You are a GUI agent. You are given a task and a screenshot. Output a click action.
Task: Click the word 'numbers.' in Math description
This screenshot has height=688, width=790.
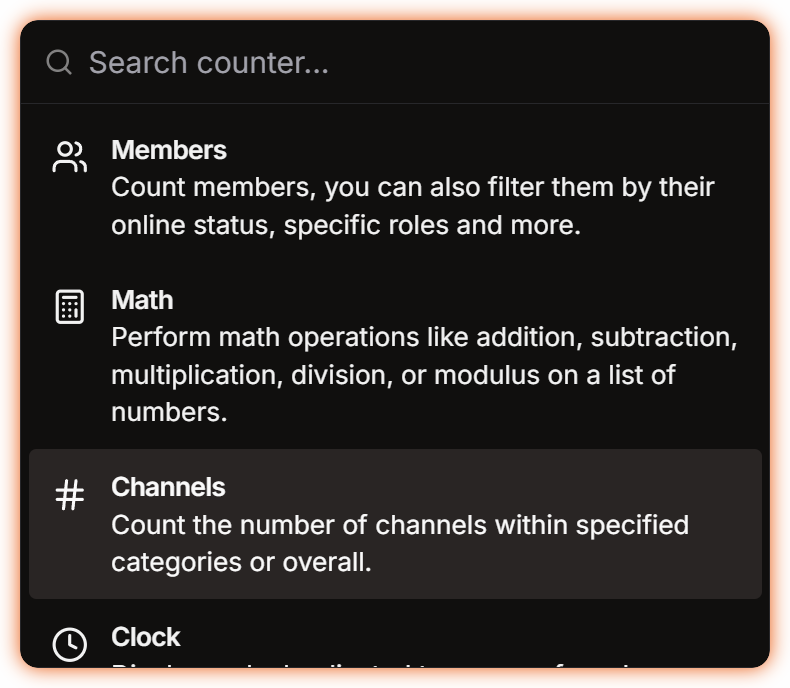(x=169, y=412)
